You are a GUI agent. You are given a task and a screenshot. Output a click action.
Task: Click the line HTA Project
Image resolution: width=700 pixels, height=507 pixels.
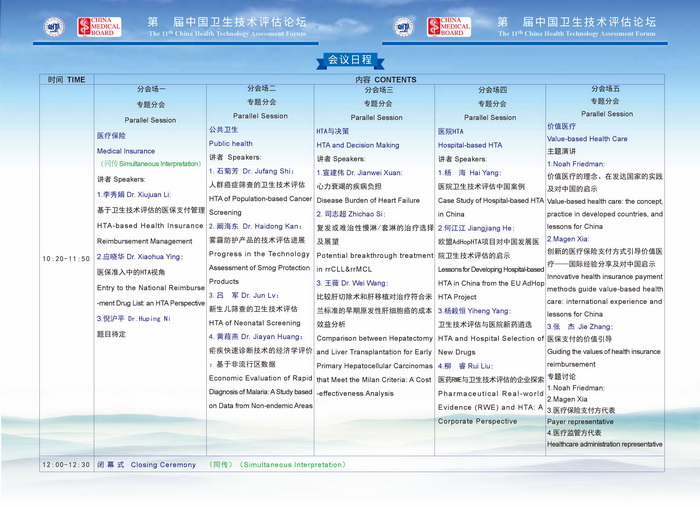457,297
